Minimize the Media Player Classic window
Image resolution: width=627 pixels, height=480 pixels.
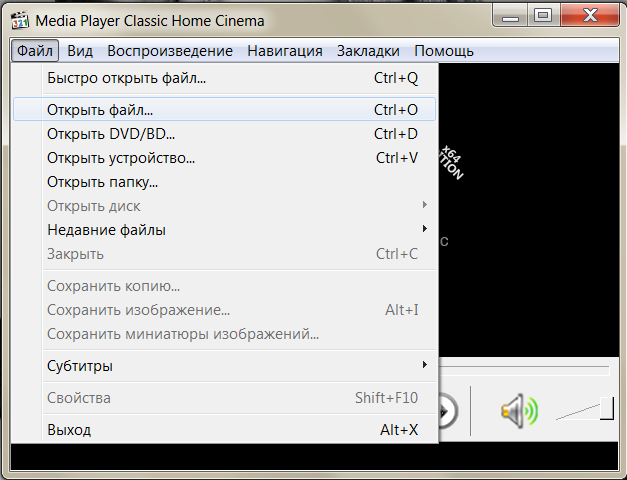(x=511, y=16)
